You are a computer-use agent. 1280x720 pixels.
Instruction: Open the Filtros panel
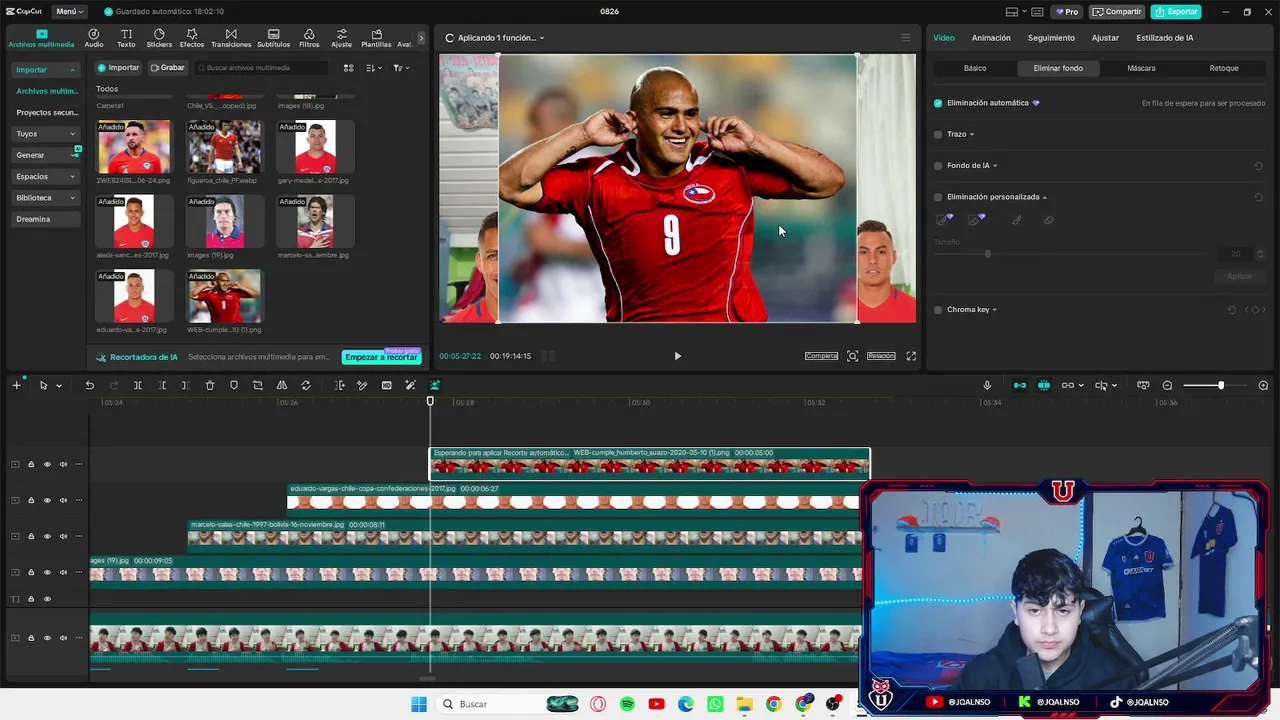coord(309,38)
